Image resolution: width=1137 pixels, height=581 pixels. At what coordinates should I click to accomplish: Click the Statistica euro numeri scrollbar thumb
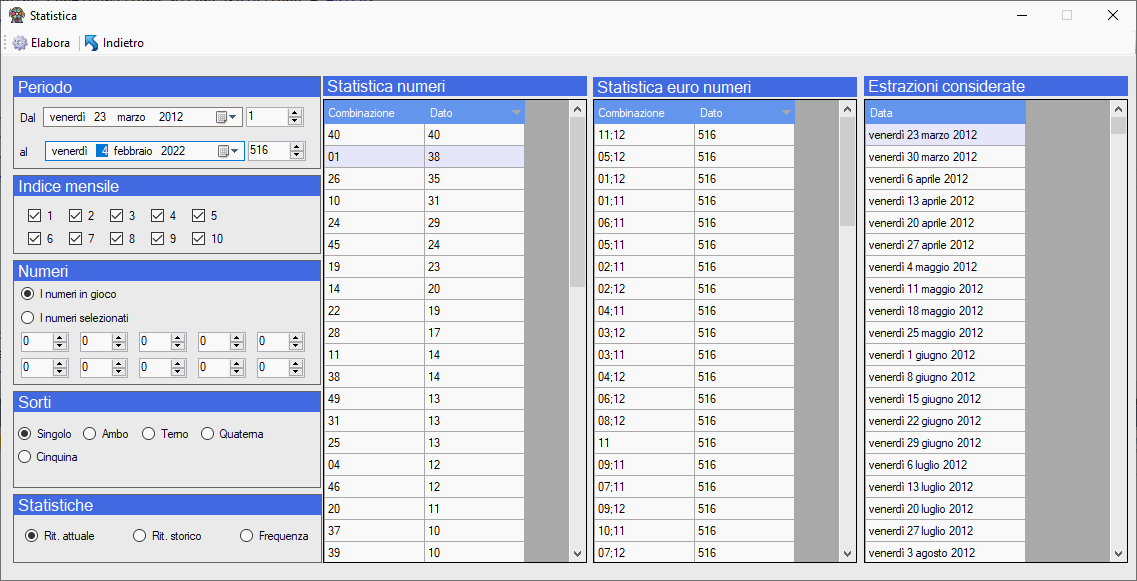[x=847, y=171]
